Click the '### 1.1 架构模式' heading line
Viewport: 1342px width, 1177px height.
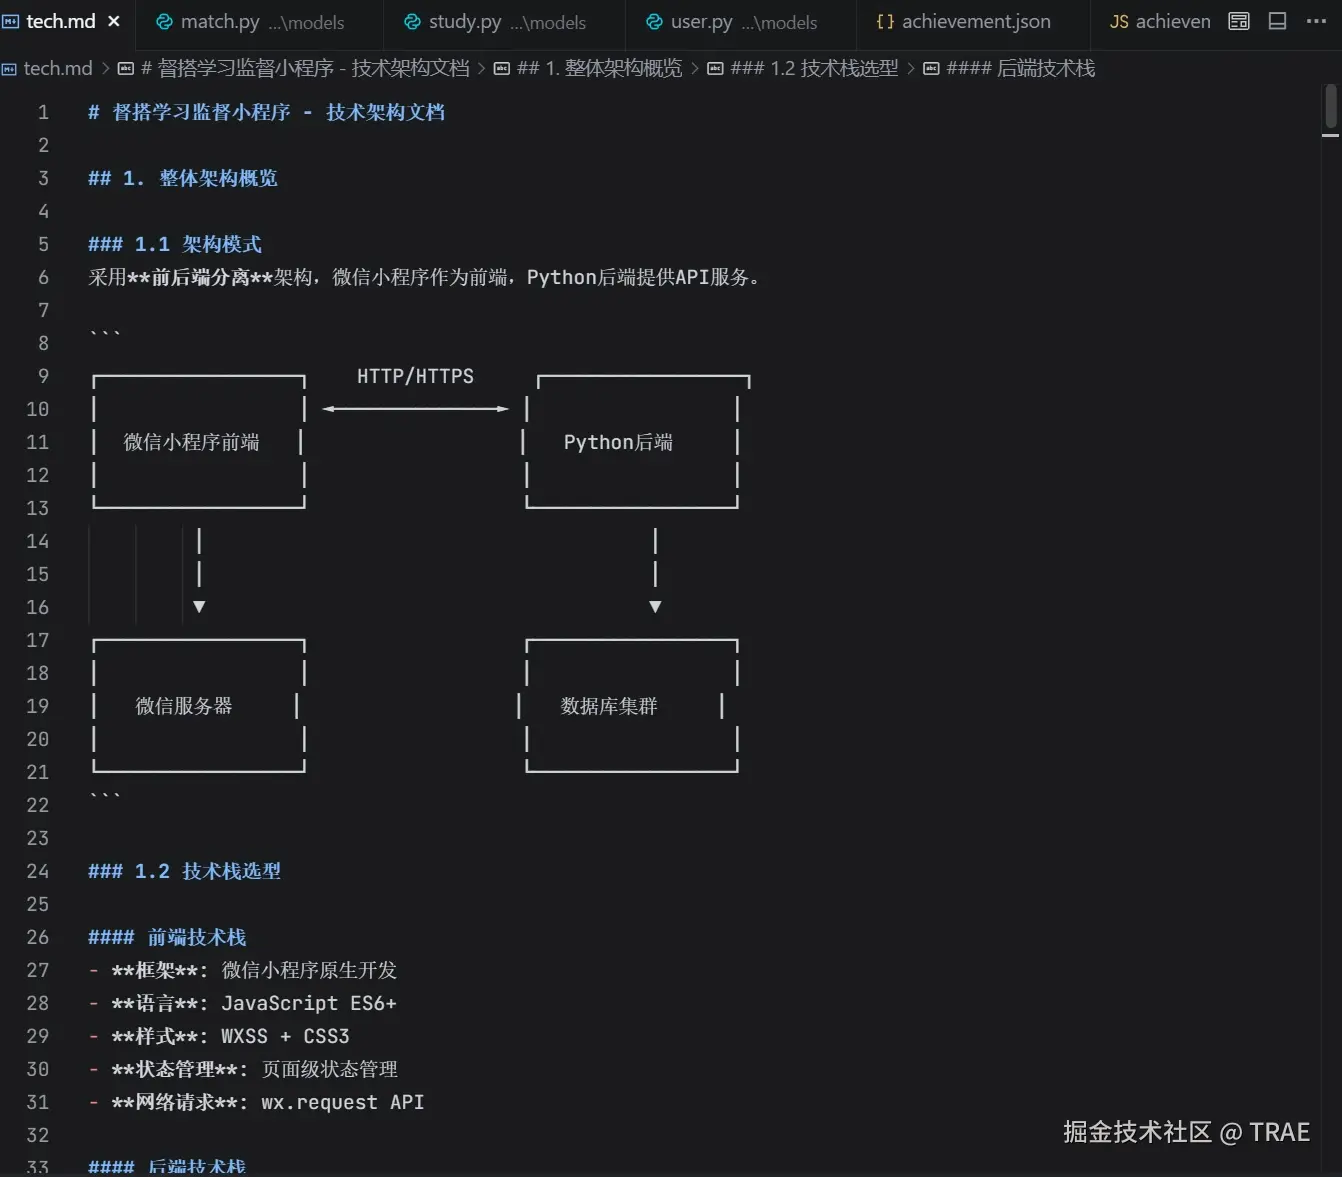click(175, 244)
